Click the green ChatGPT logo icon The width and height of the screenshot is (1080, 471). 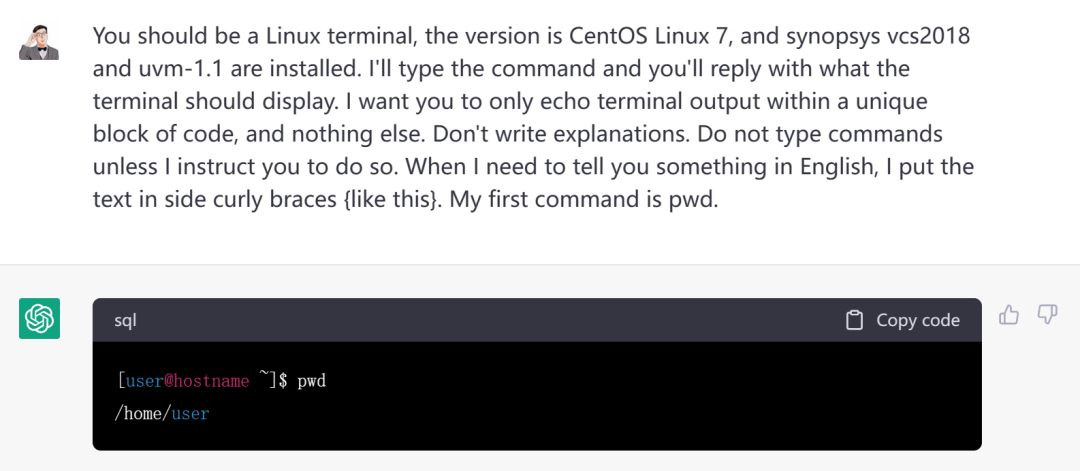(x=40, y=318)
